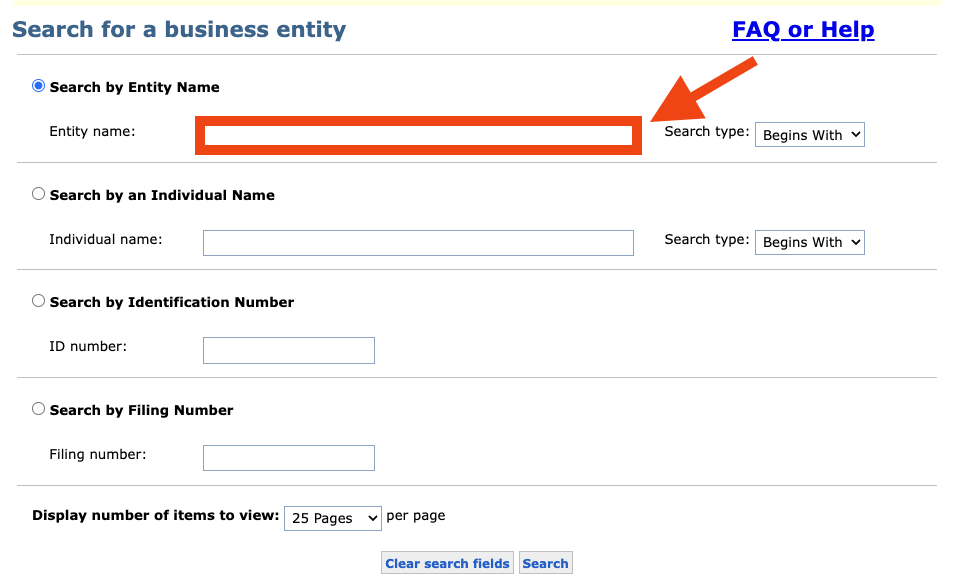Click the 'Search by Identification Number' label text
Viewport: 956px width, 587px height.
[x=172, y=302]
